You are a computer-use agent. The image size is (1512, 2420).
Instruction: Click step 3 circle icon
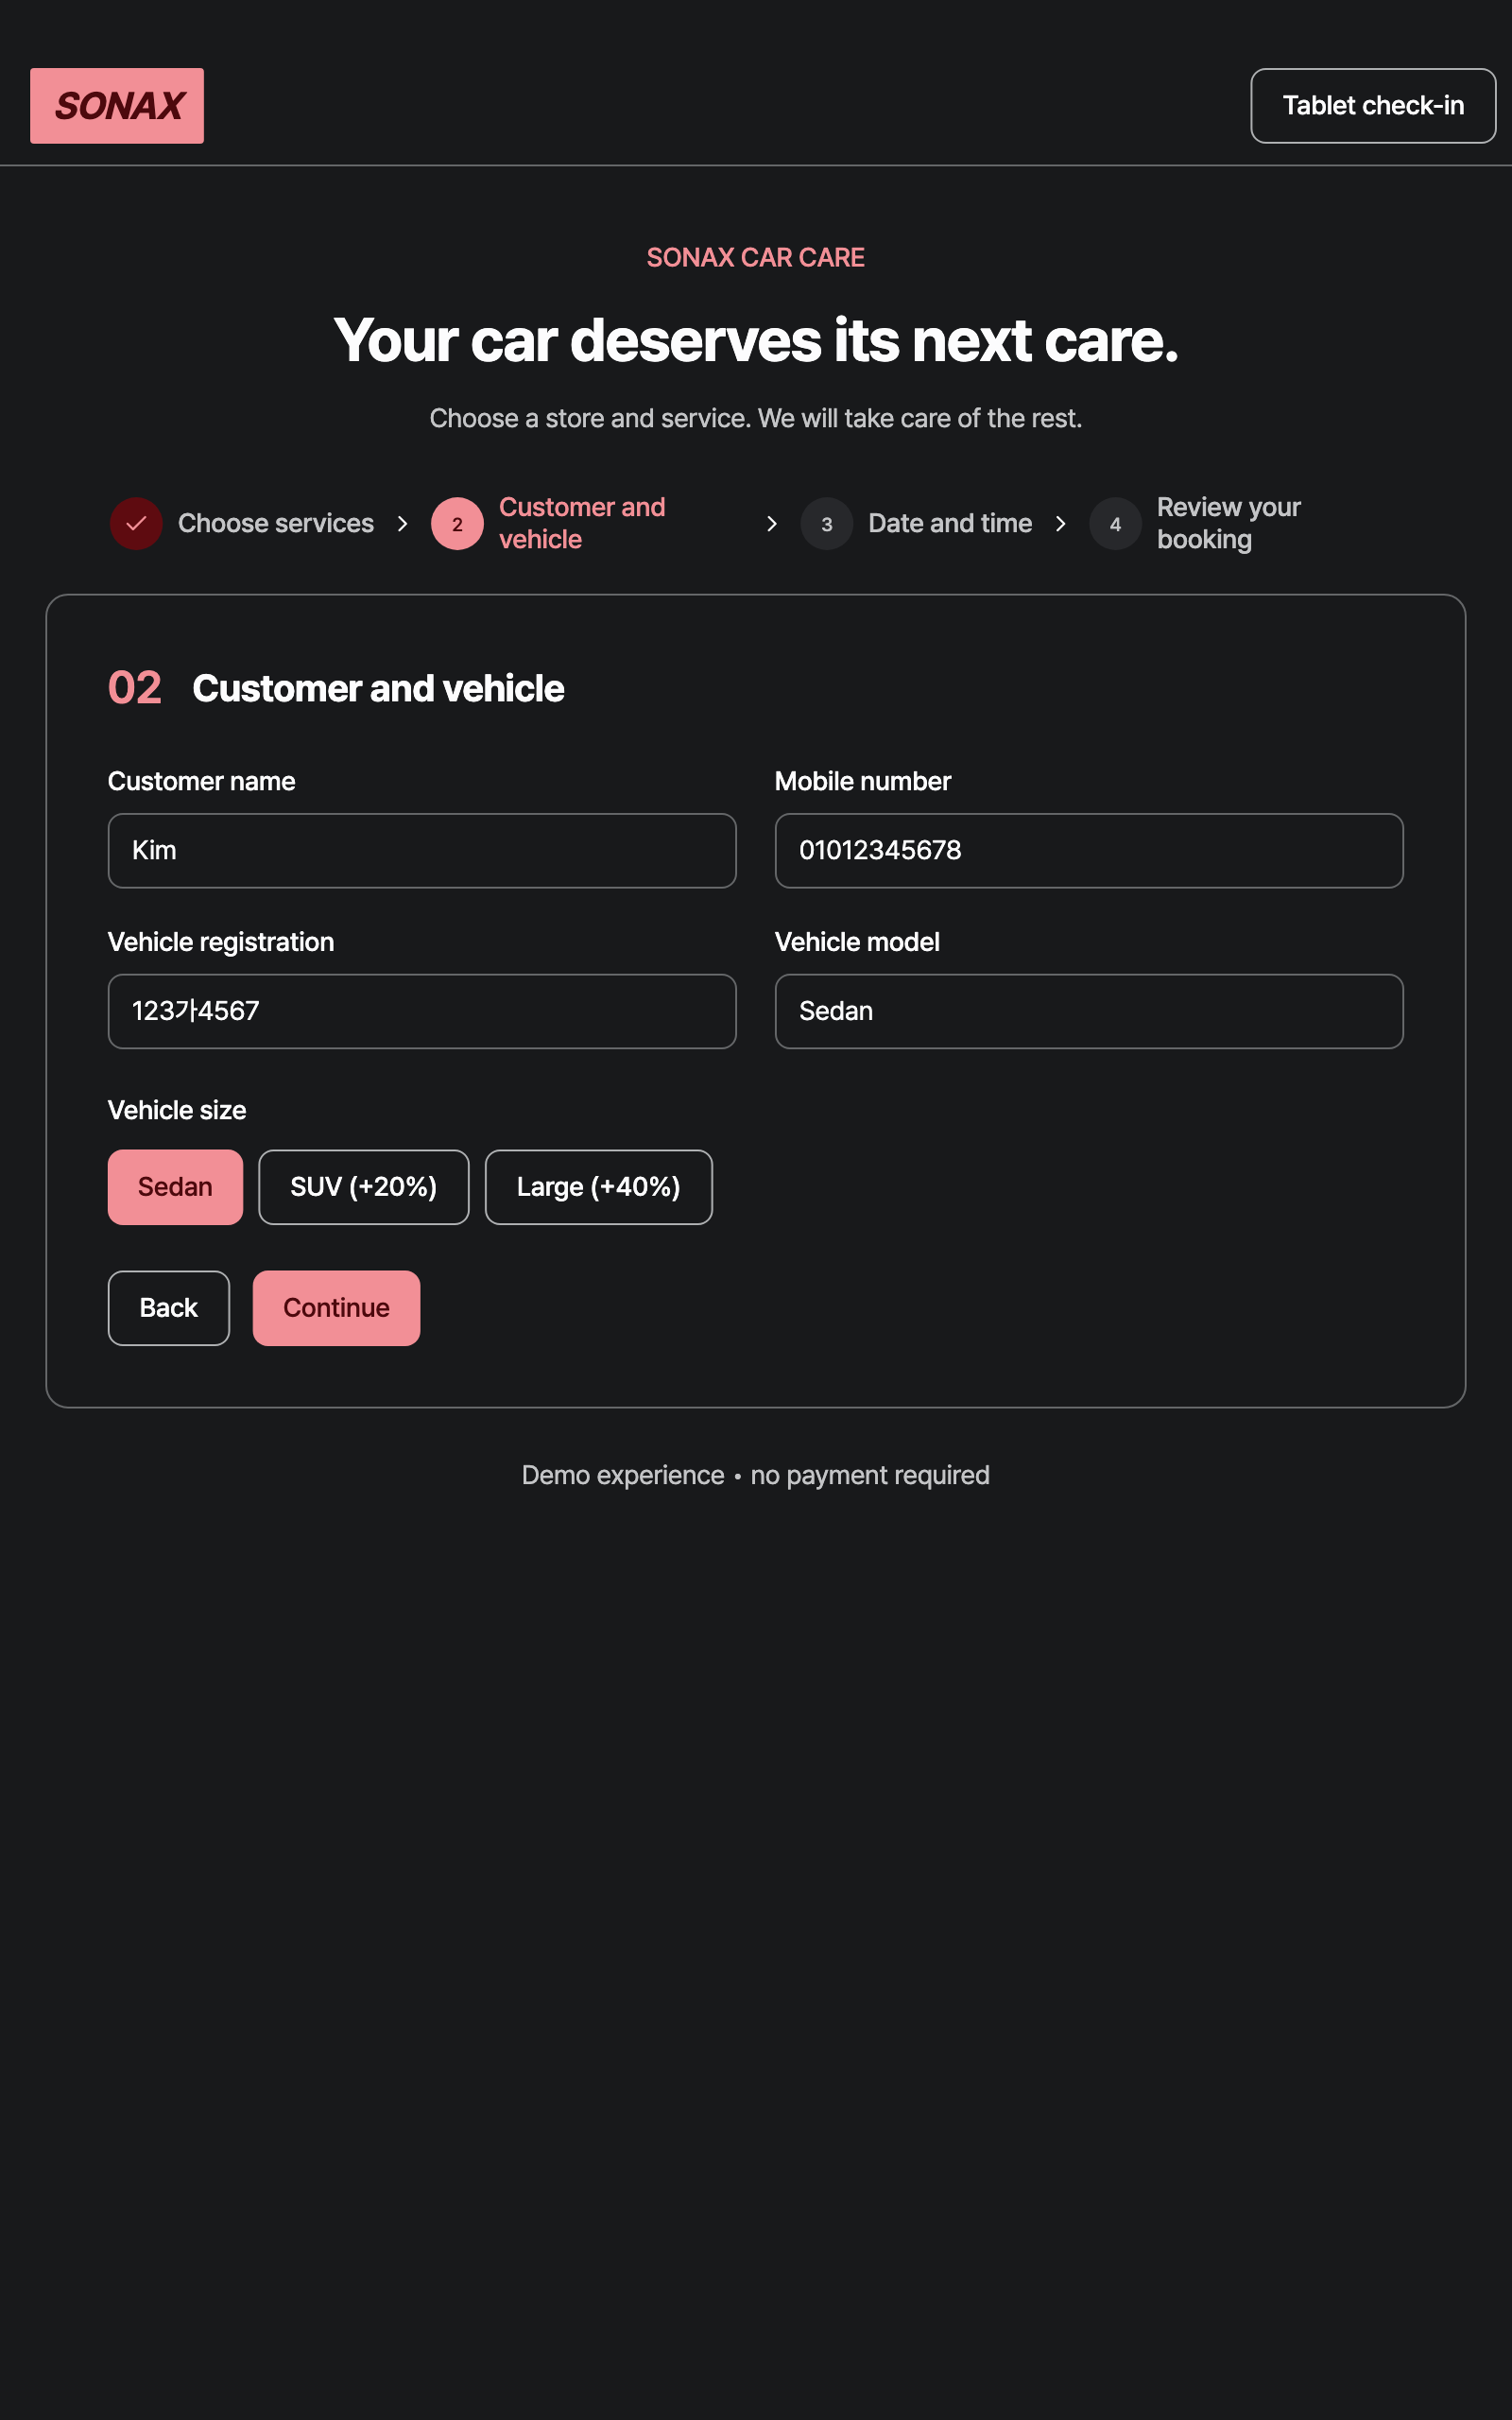[x=826, y=524]
